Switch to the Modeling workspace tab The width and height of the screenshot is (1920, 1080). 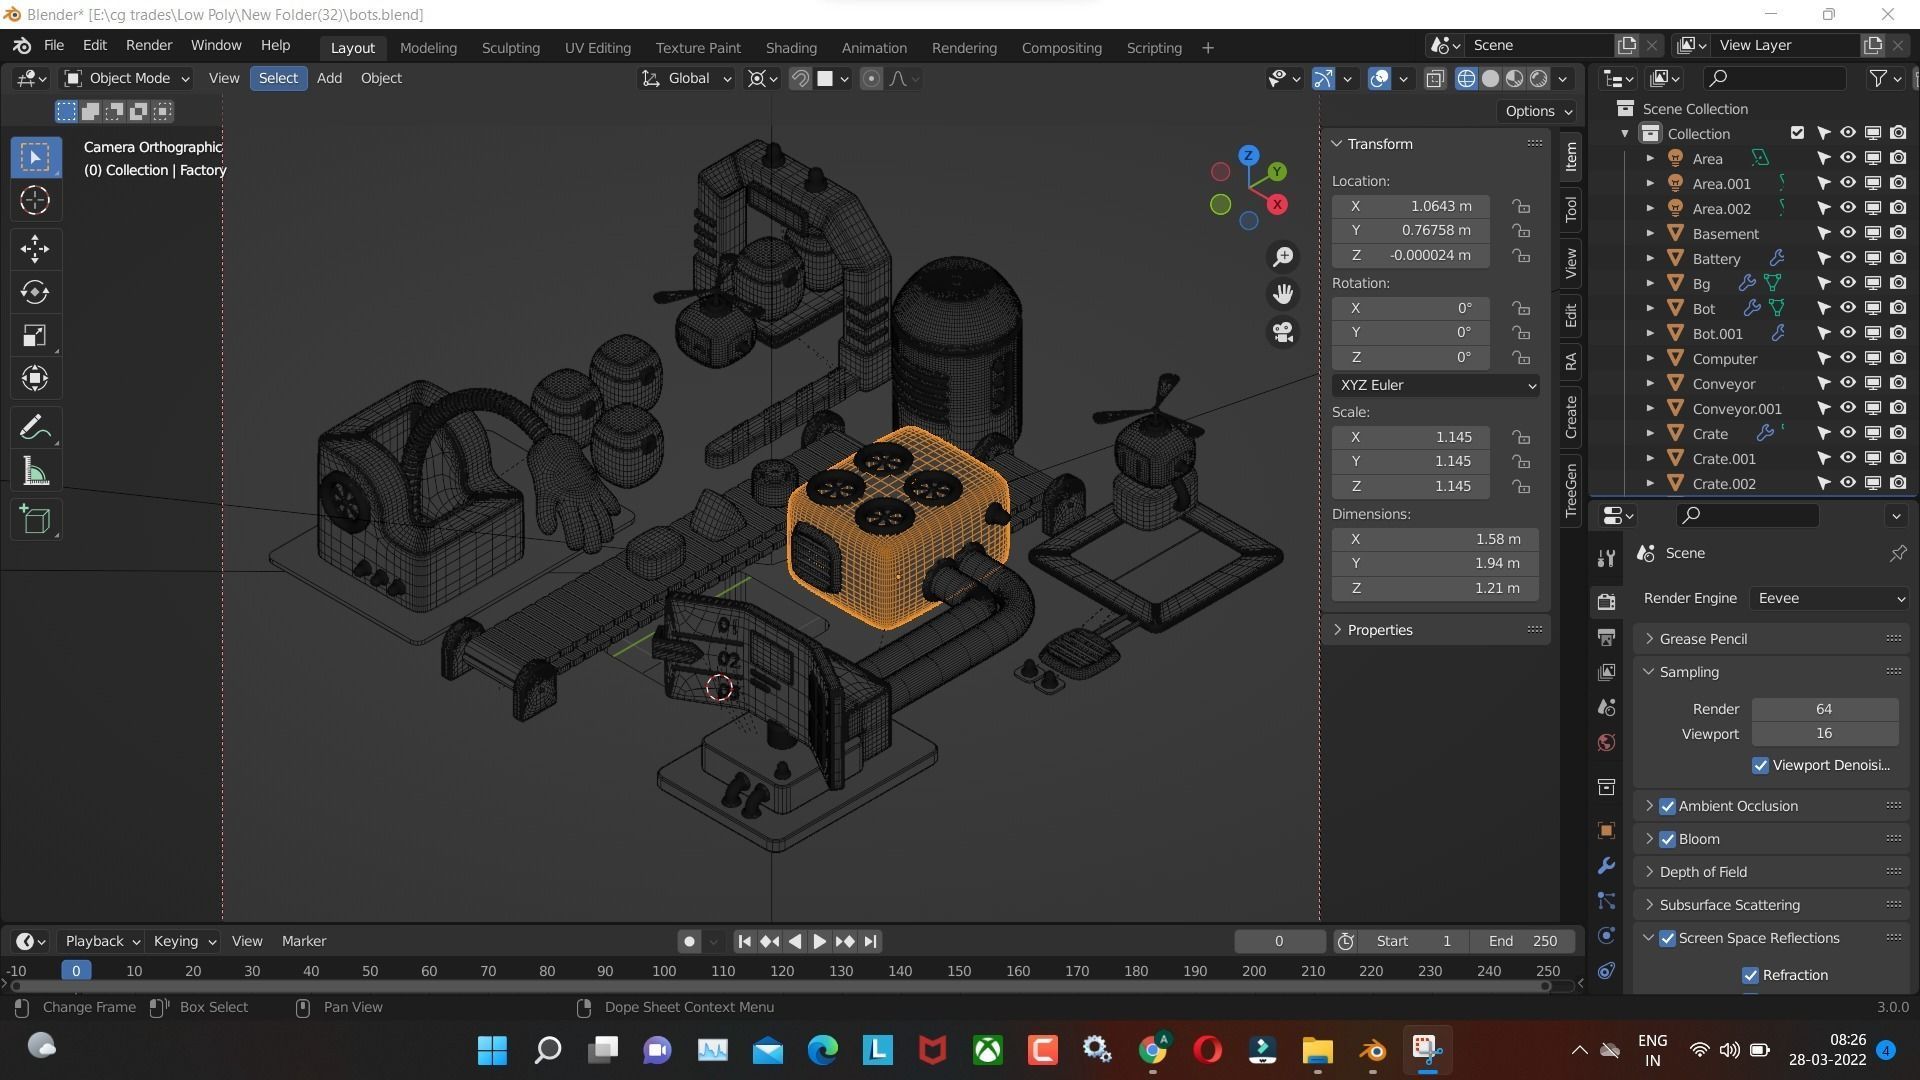(428, 47)
